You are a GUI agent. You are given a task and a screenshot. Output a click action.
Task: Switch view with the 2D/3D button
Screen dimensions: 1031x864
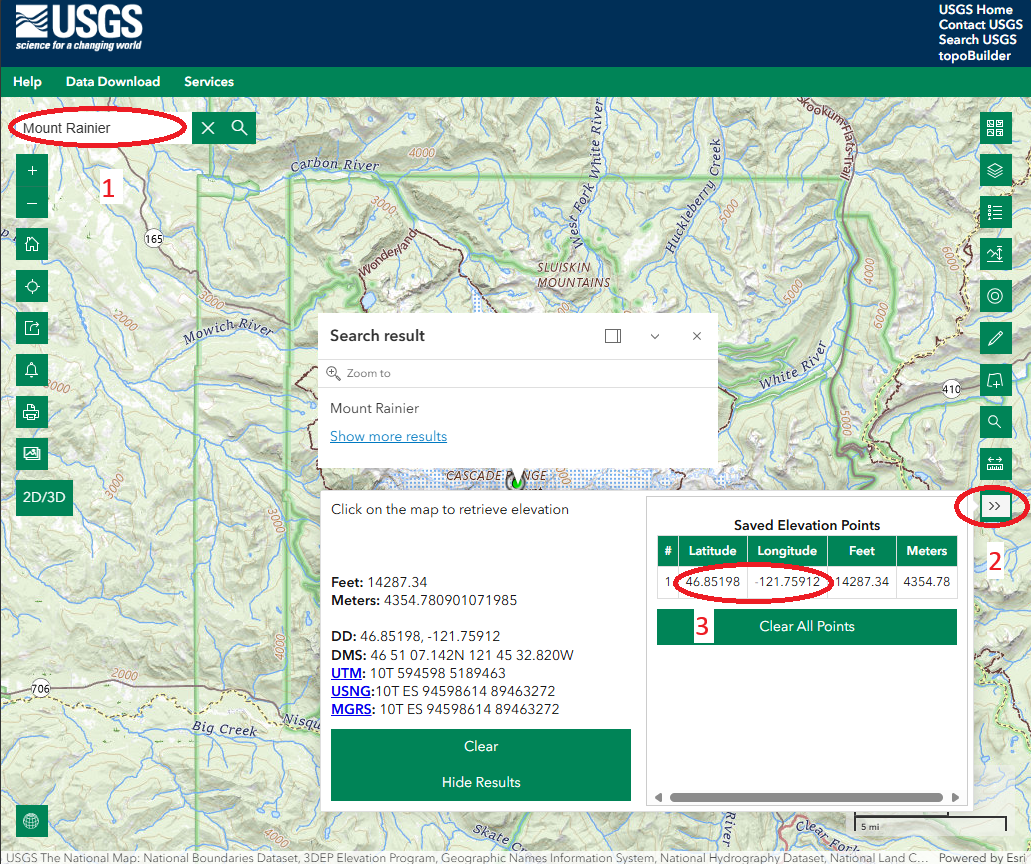[x=44, y=498]
